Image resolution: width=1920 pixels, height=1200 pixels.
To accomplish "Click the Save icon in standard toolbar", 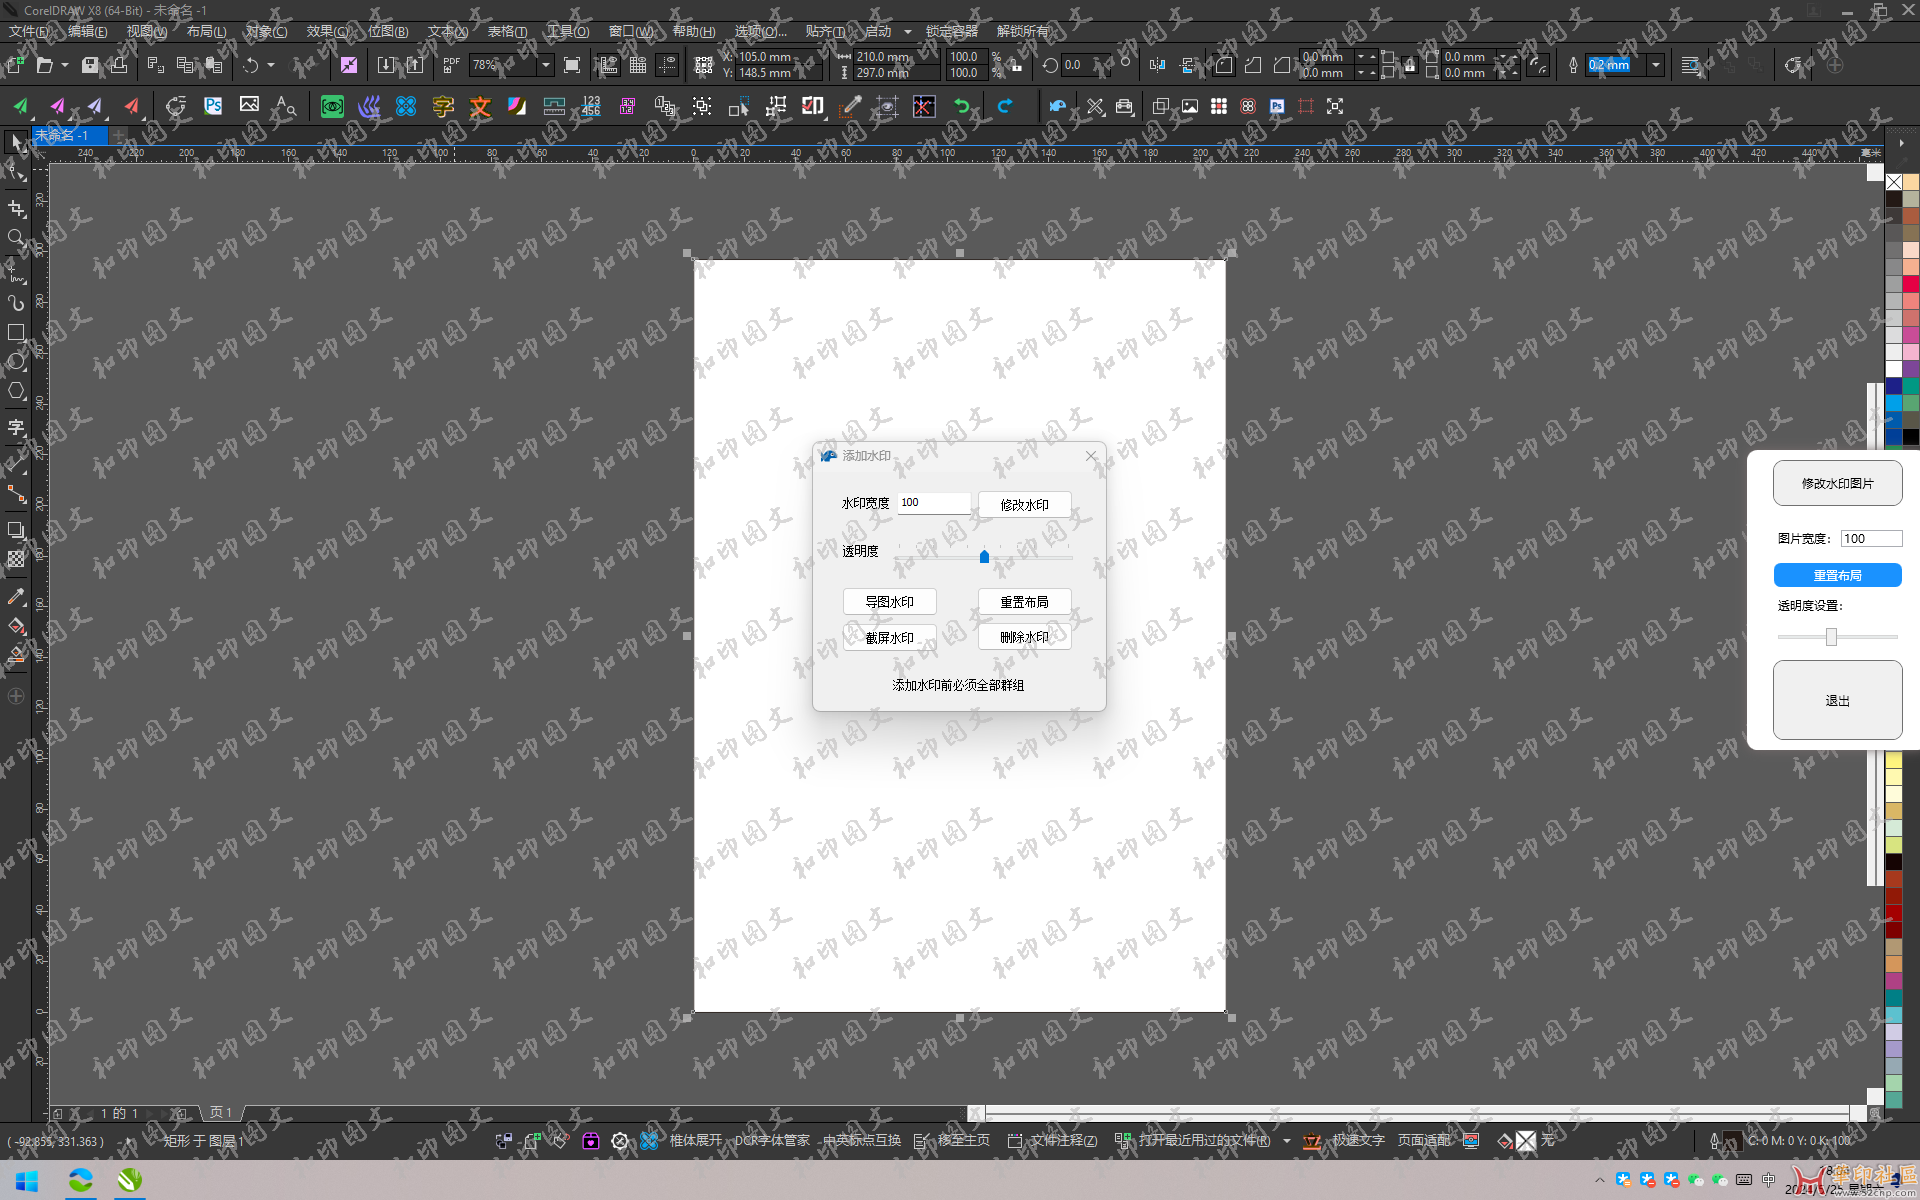I will coord(90,65).
